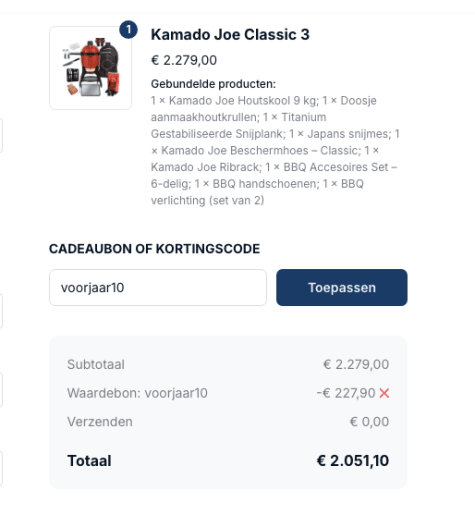This screenshot has width=475, height=515.
Task: Click the Cadeaubon of Kortingscode heading
Action: click(x=154, y=249)
